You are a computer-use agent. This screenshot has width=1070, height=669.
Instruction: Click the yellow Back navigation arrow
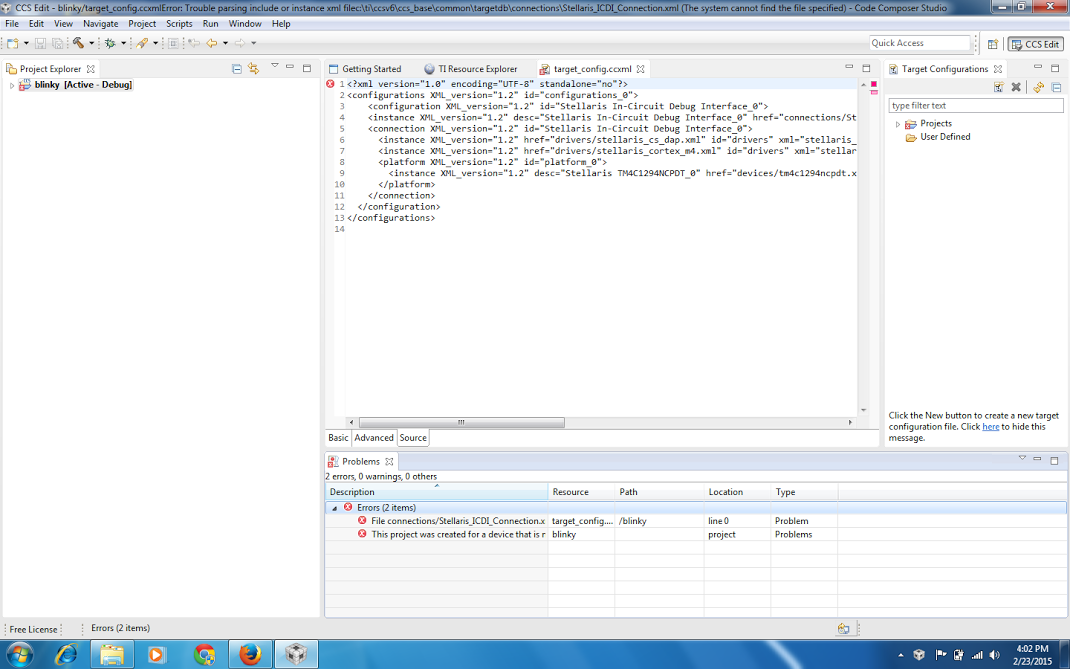pos(212,43)
